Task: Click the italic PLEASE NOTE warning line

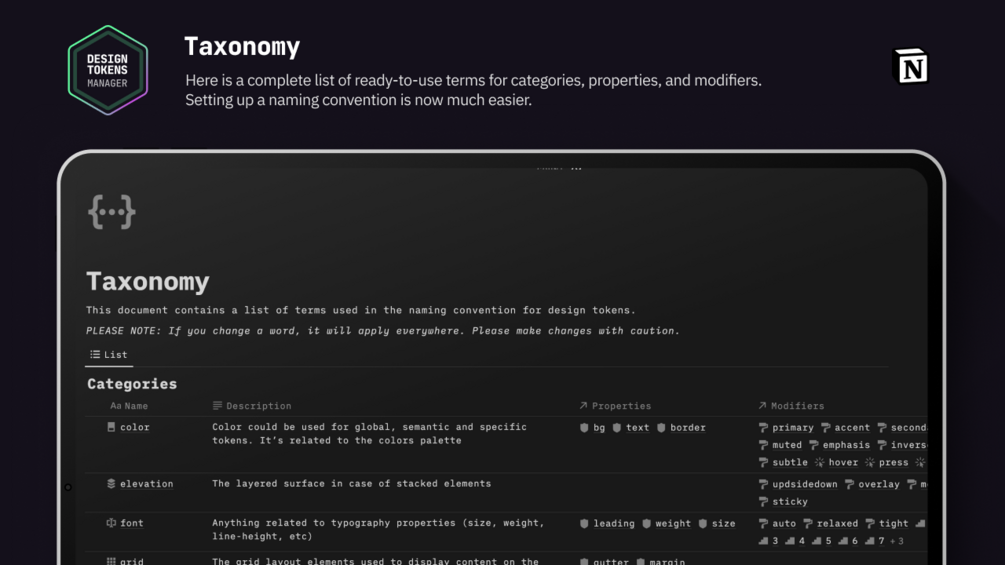Action: coord(383,331)
